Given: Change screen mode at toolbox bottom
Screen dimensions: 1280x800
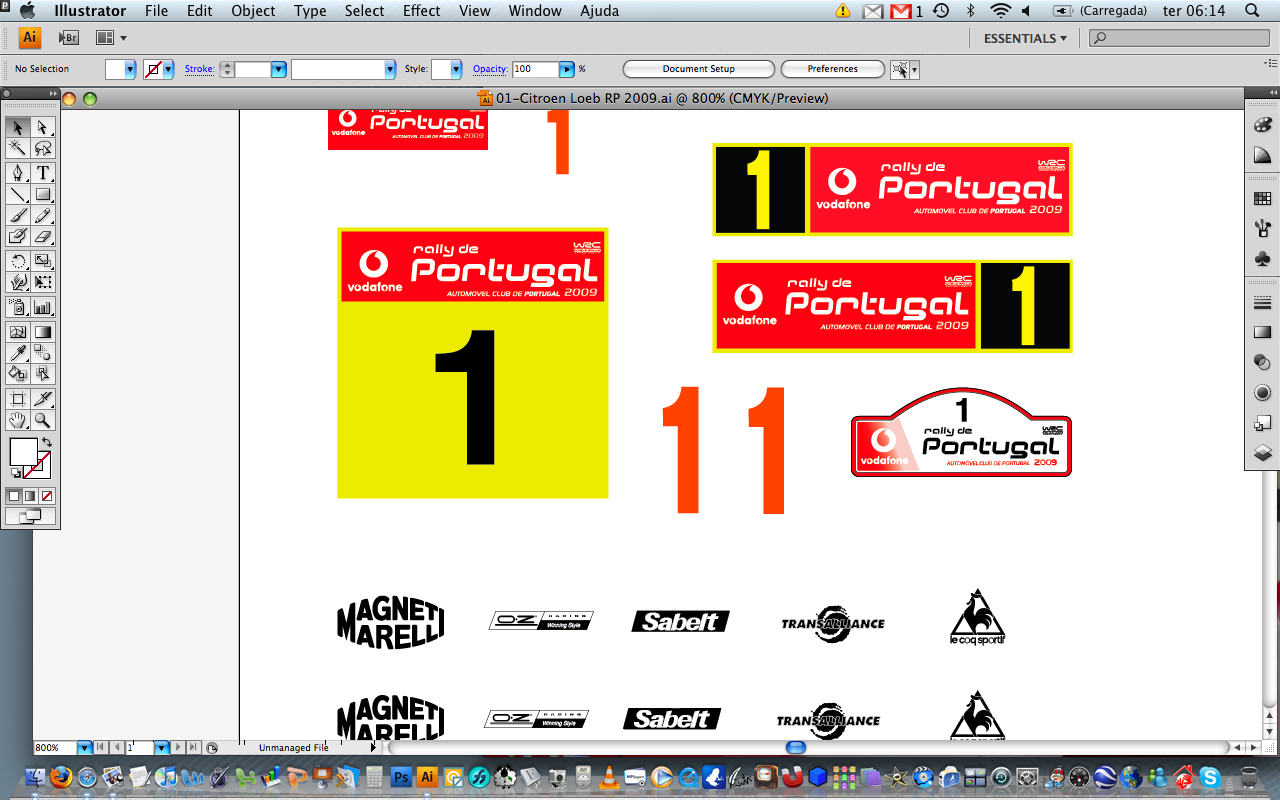Looking at the screenshot, I should tap(30, 516).
